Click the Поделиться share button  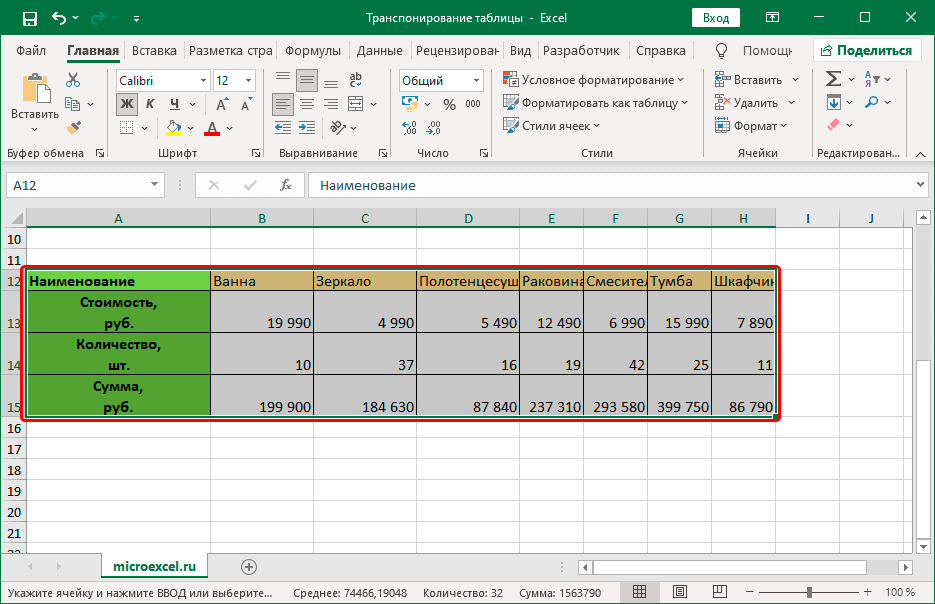tap(866, 51)
